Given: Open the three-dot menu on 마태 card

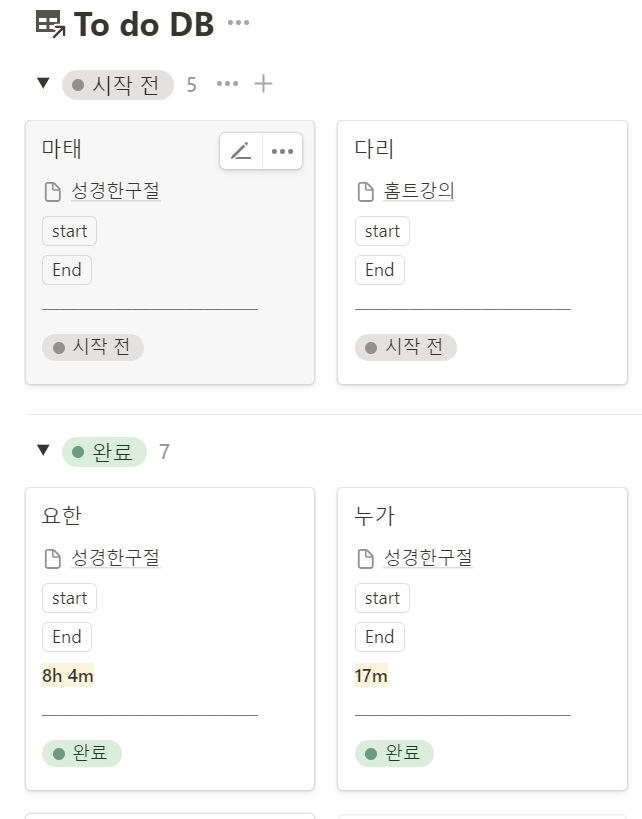Looking at the screenshot, I should click(282, 151).
